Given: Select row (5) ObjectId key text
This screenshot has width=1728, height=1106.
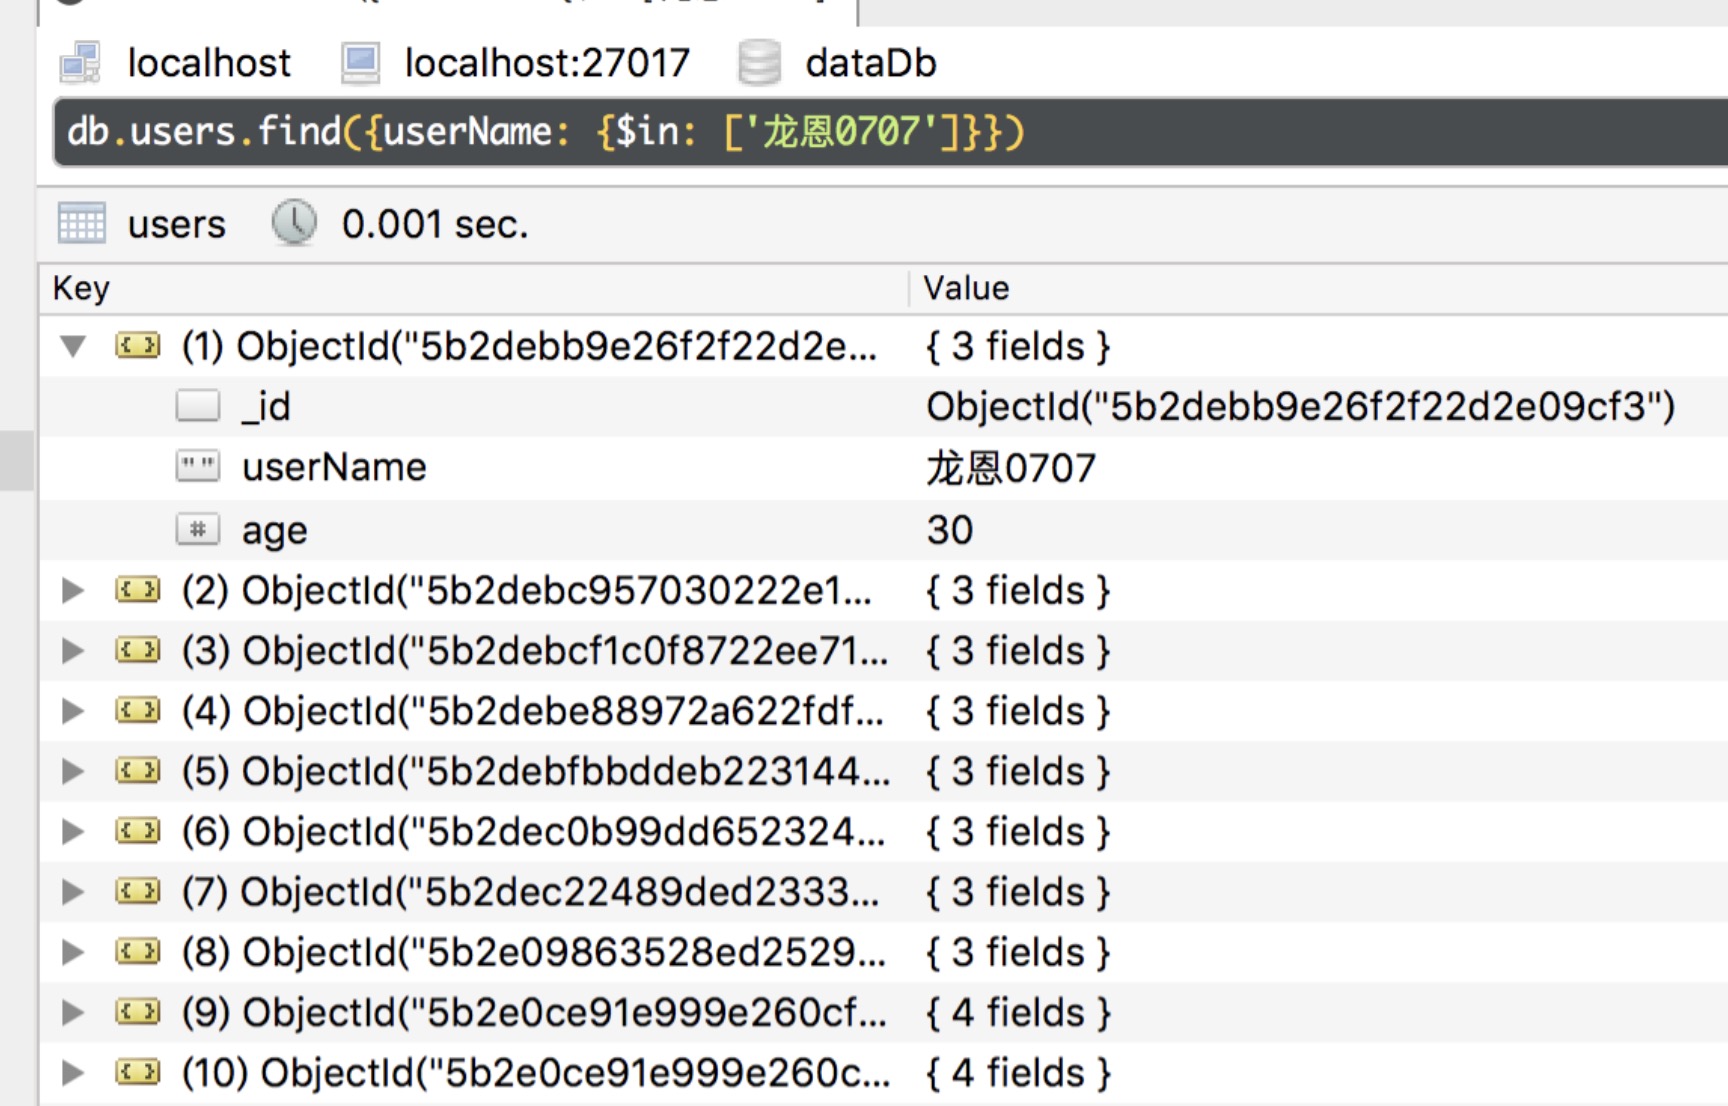Looking at the screenshot, I should pyautogui.click(x=536, y=772).
